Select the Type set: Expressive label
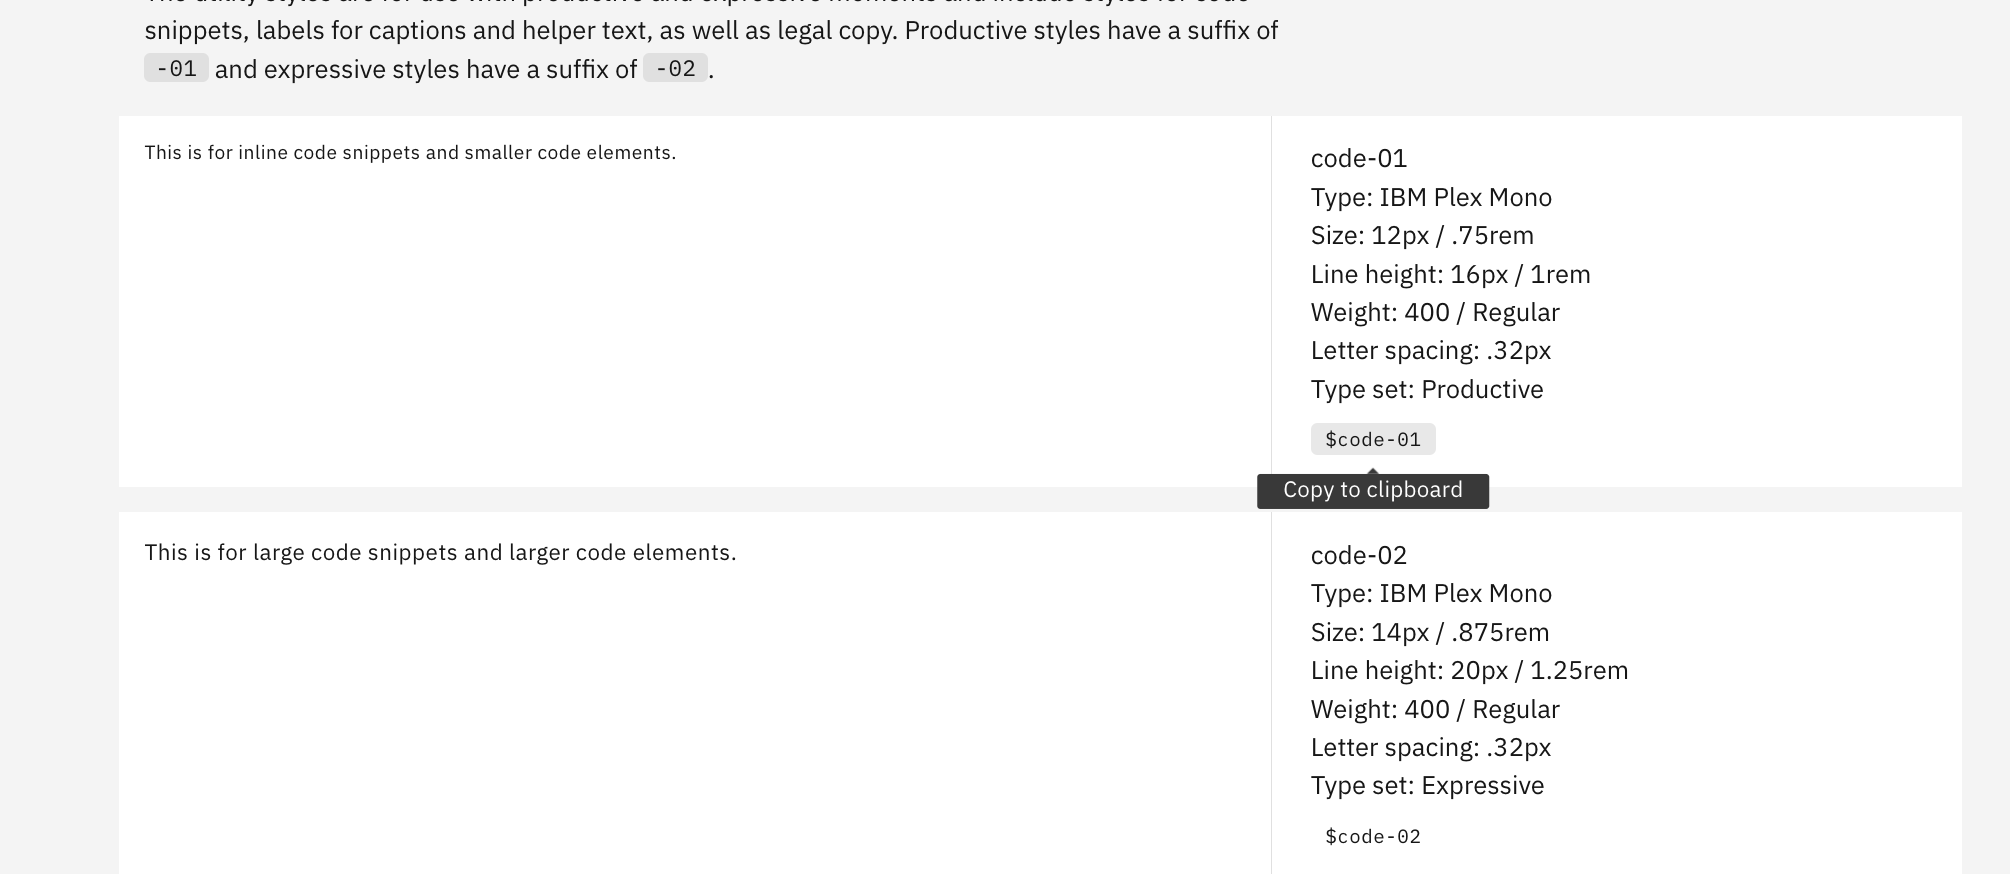2010x874 pixels. (x=1426, y=786)
